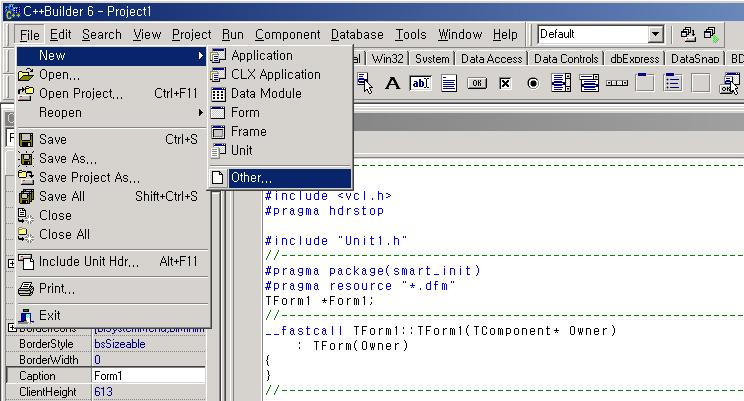Switch to the dbExpress palette tab
Viewport: 744px width, 401px height.
(634, 59)
